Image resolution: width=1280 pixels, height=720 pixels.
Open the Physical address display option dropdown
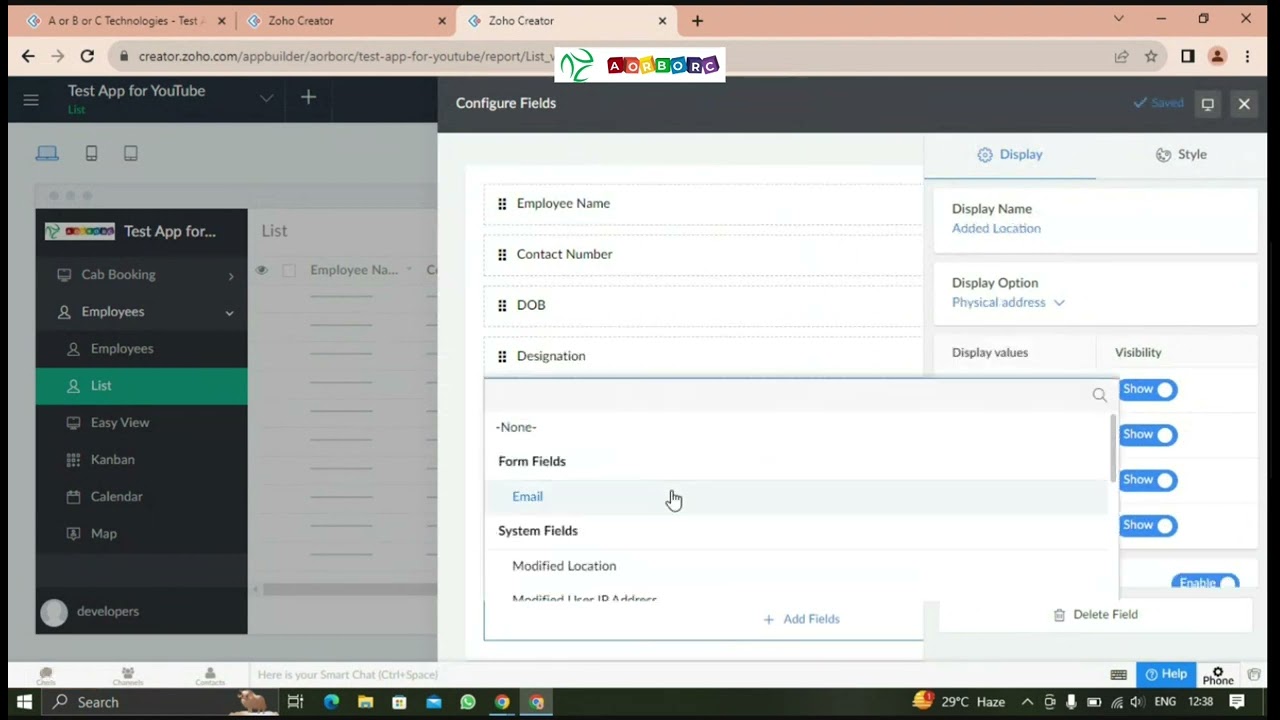click(x=1008, y=302)
